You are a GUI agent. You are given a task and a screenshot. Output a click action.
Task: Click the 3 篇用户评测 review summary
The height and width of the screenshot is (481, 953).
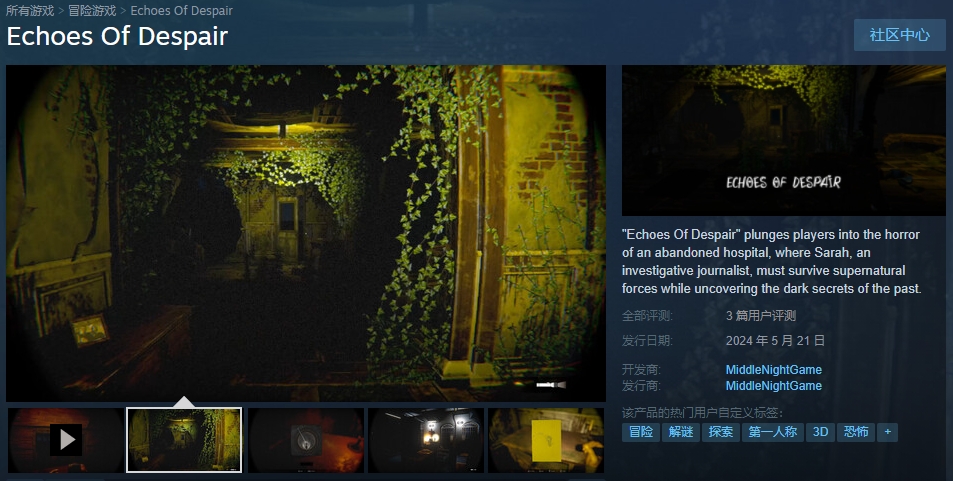pyautogui.click(x=761, y=316)
